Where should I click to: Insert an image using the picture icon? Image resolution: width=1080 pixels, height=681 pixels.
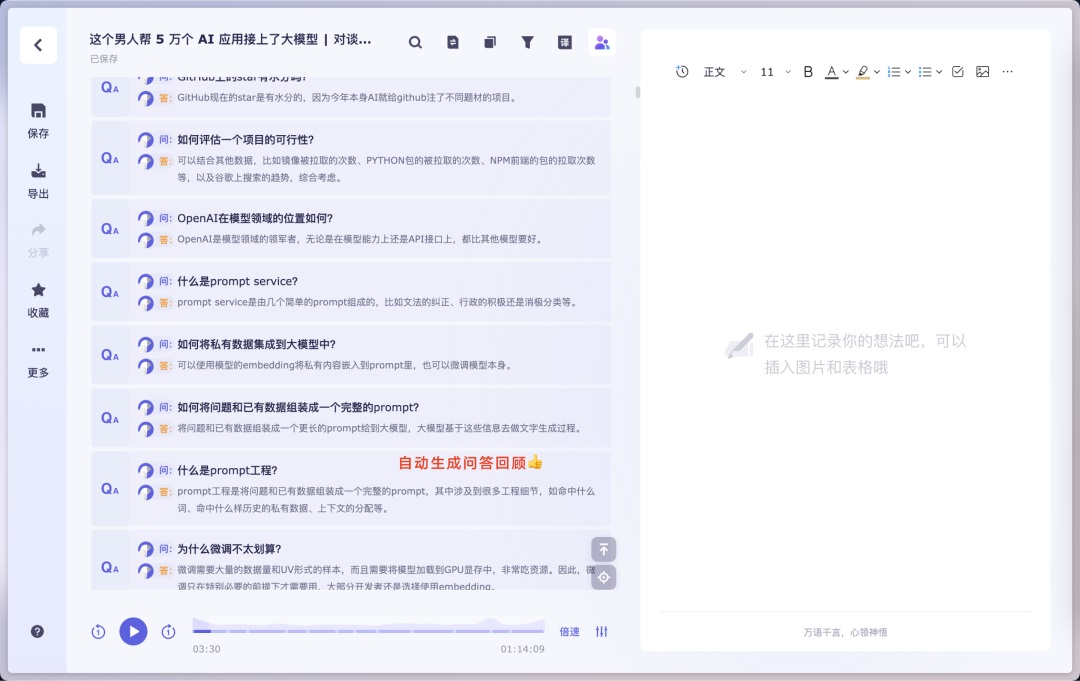coord(982,71)
